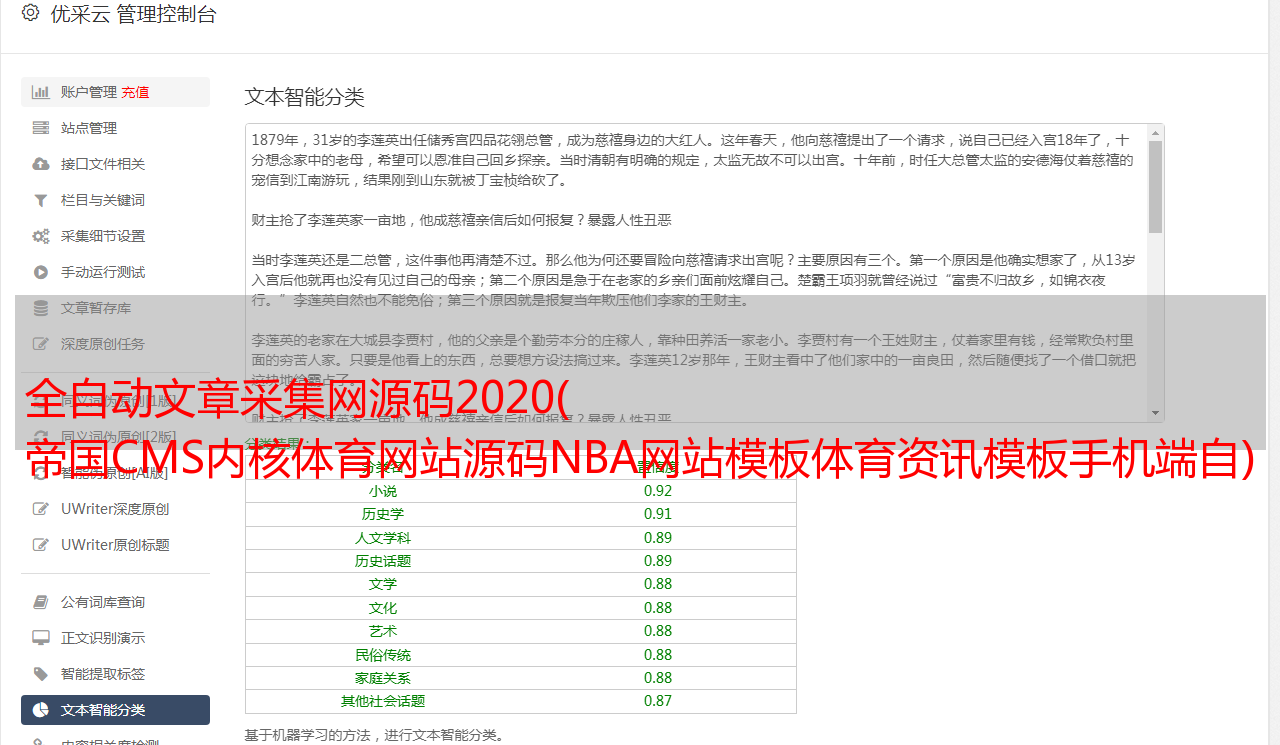The width and height of the screenshot is (1280, 745).
Task: Click the tag icon beside 智能提取标签
Action: [x=41, y=674]
